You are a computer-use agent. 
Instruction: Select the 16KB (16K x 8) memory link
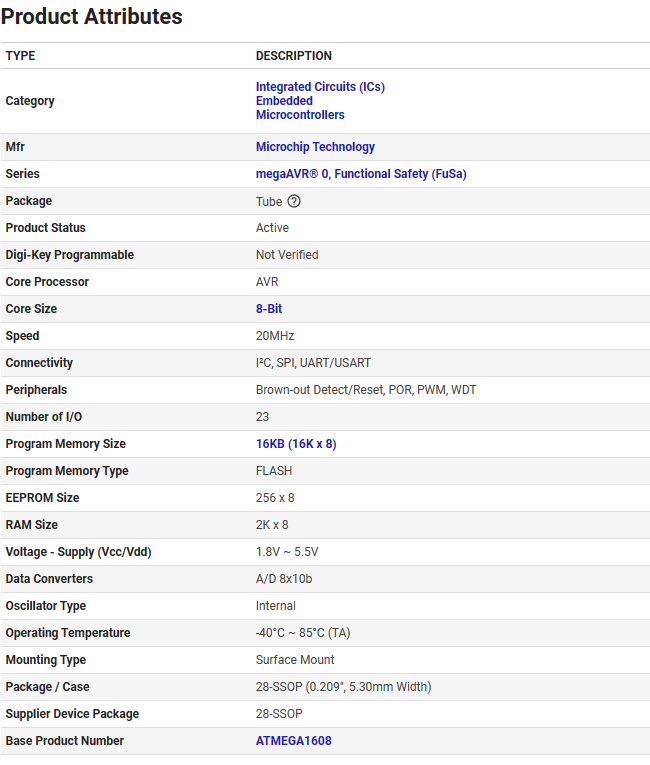296,444
